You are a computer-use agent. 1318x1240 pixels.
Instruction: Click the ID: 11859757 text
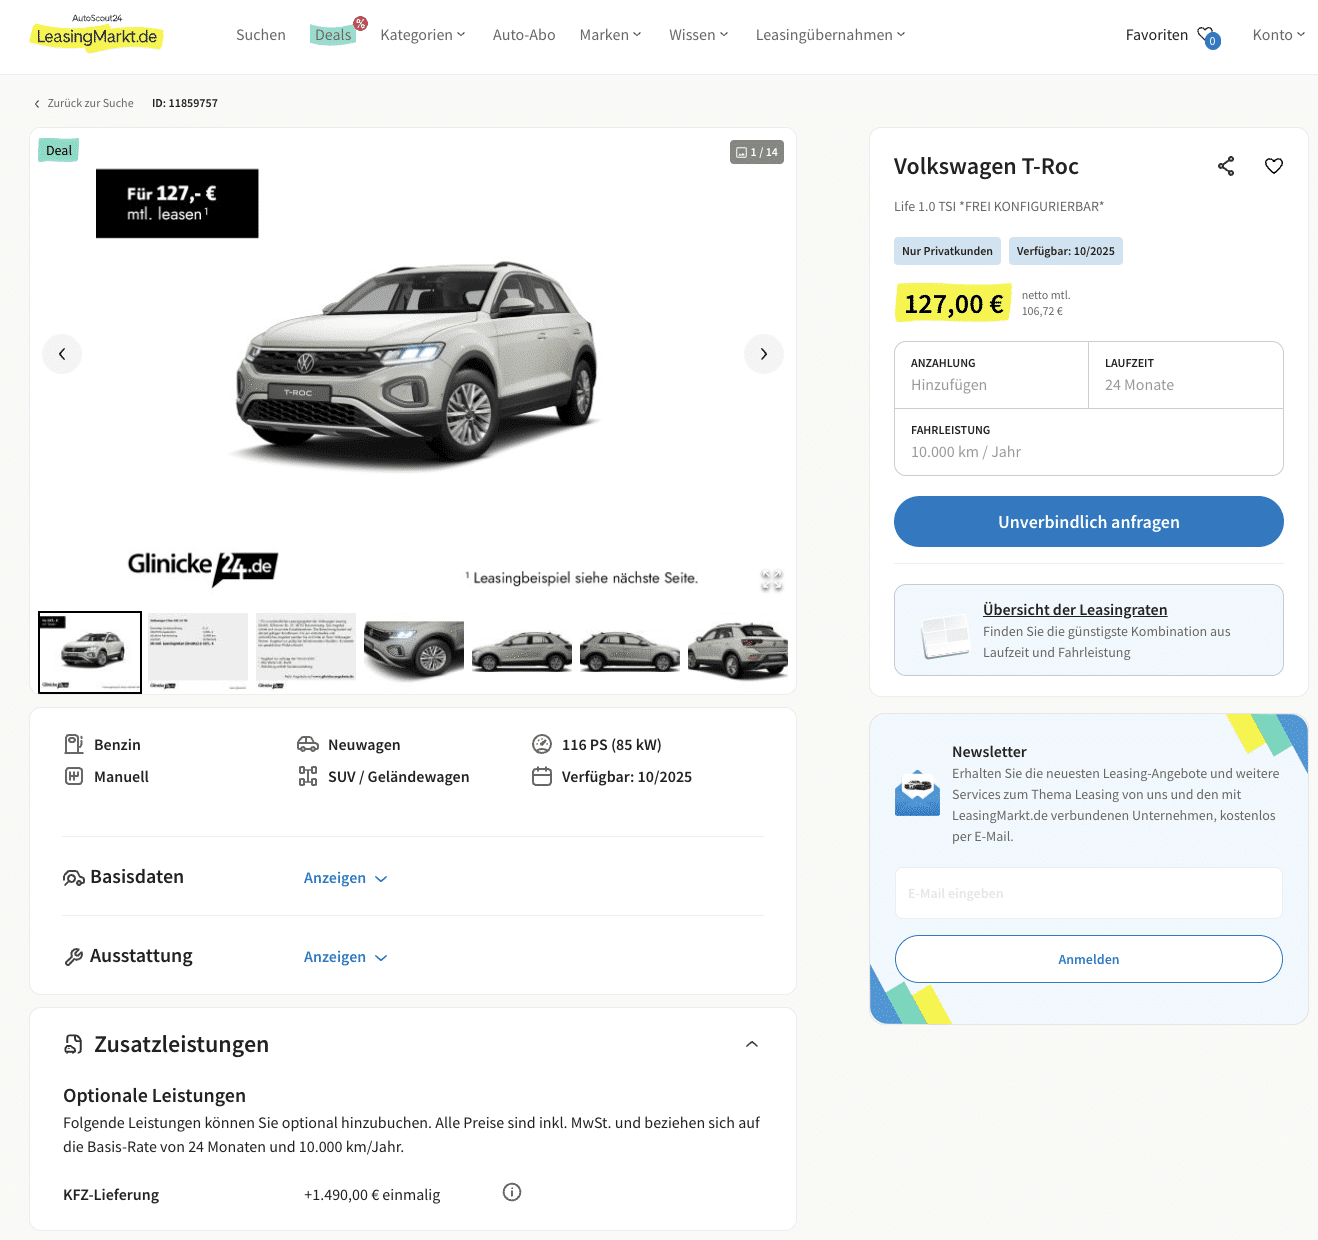click(x=185, y=103)
